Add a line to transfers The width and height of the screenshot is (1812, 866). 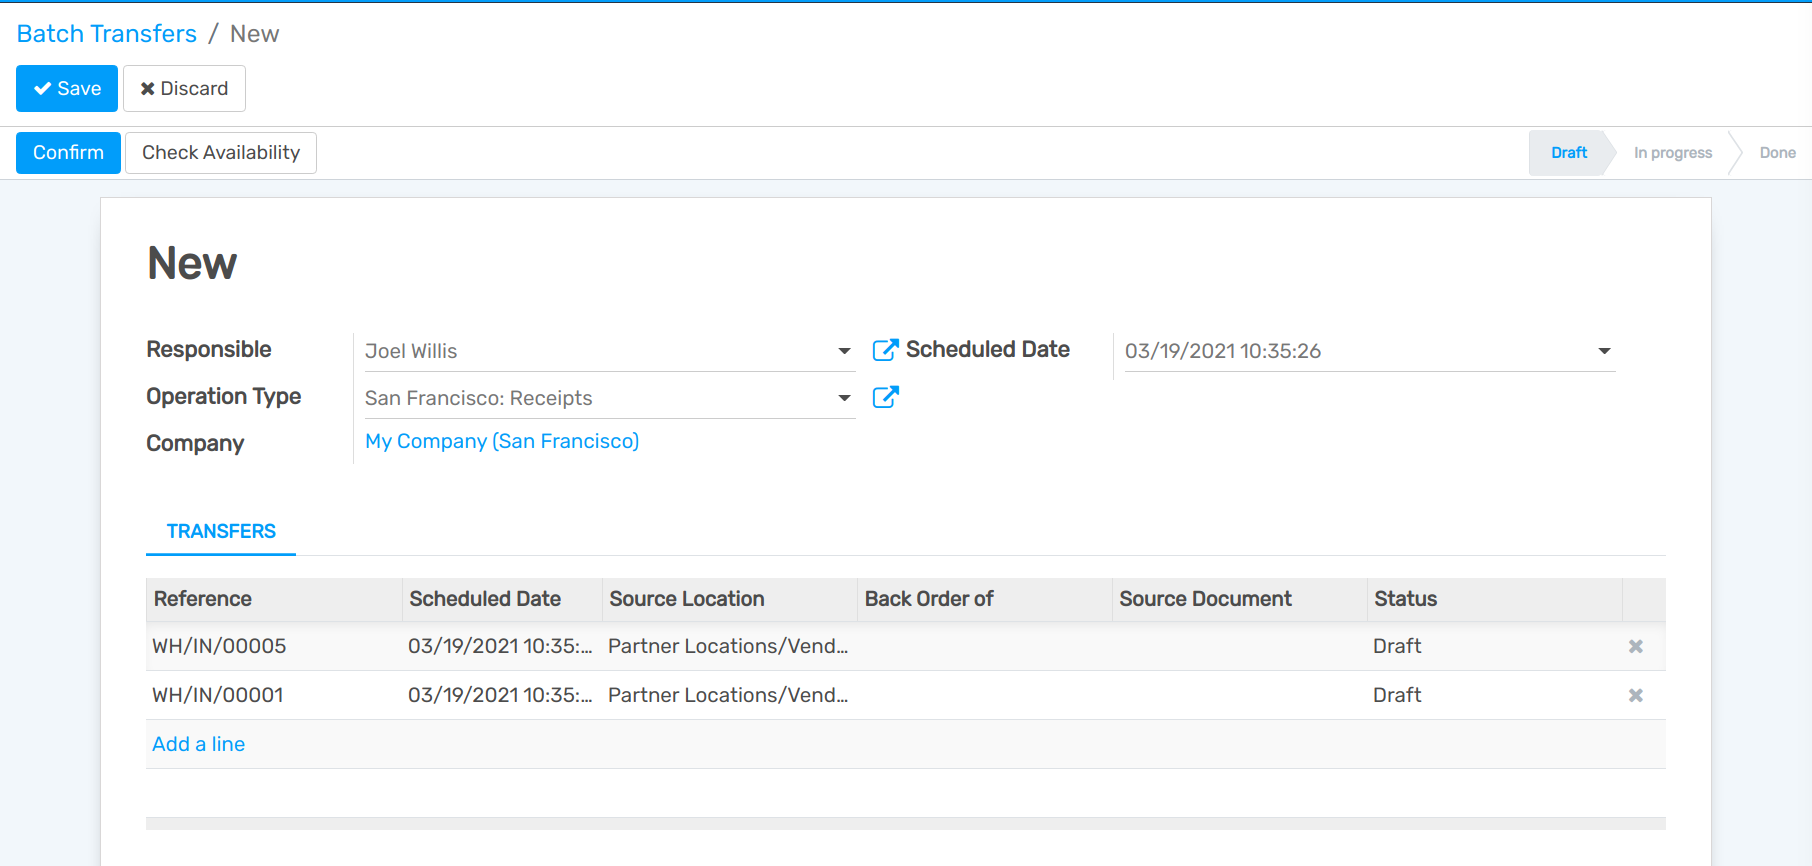199,744
